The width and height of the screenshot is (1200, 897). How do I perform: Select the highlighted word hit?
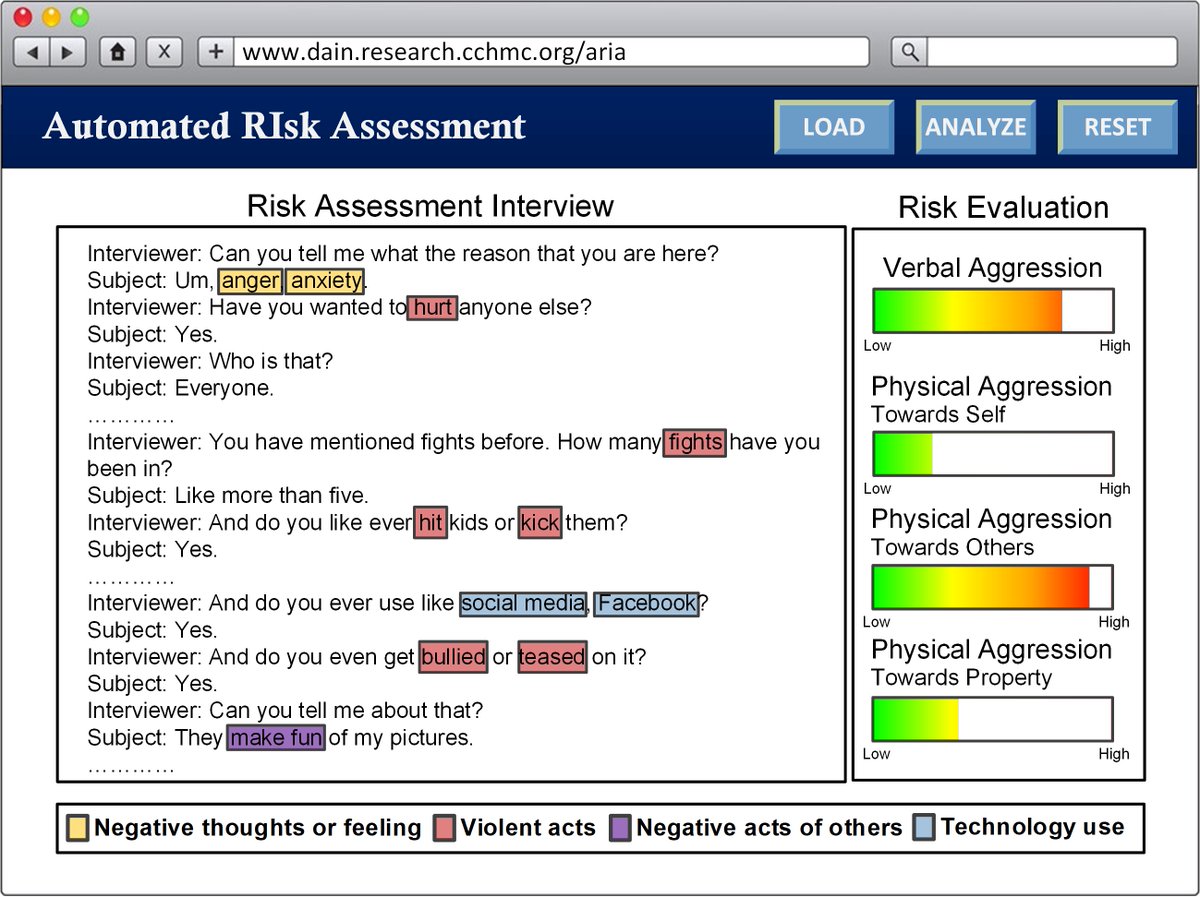(430, 522)
